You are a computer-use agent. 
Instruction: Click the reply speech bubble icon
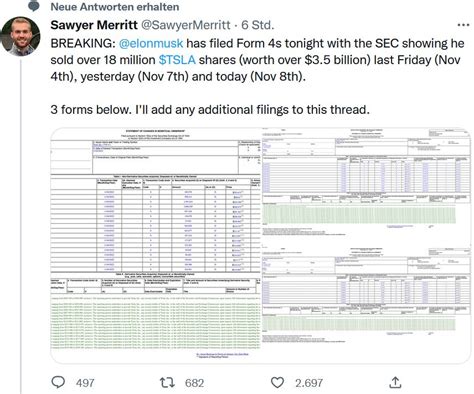pos(58,382)
